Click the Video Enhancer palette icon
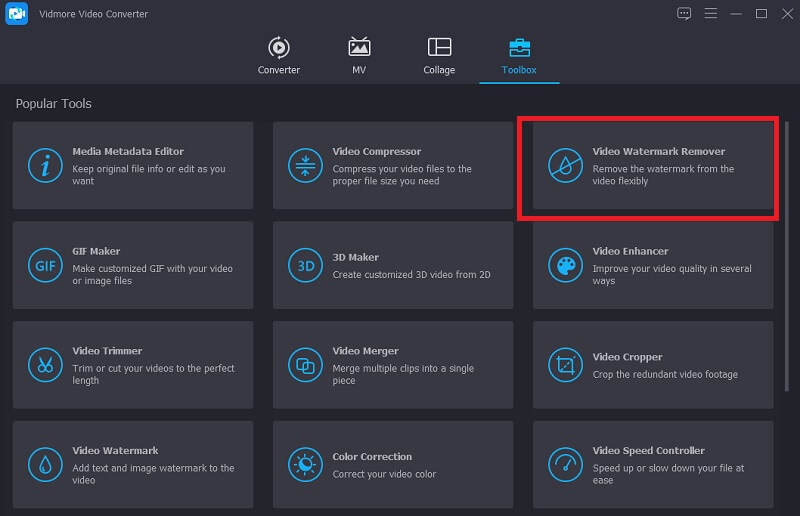Viewport: 800px width, 516px height. [x=565, y=265]
